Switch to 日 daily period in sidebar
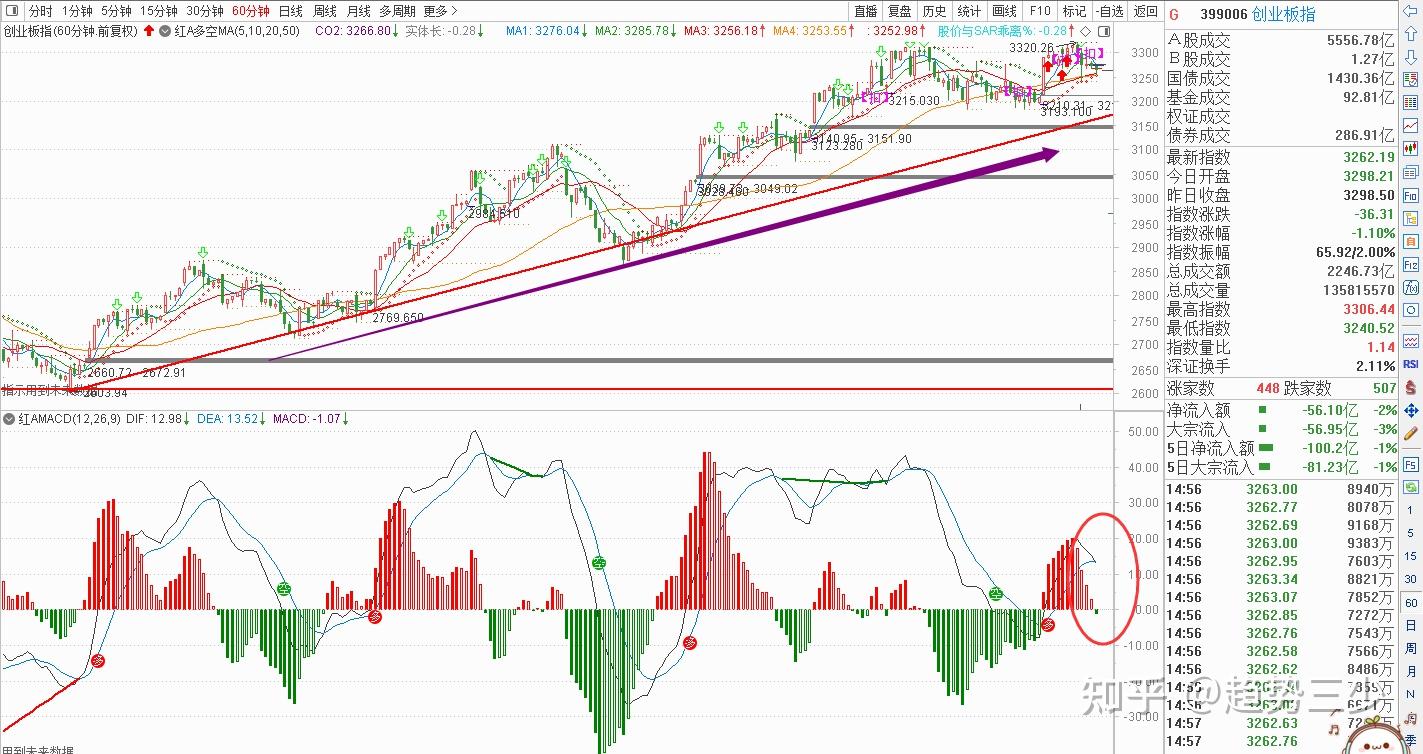The height and width of the screenshot is (754, 1423). pyautogui.click(x=1410, y=625)
